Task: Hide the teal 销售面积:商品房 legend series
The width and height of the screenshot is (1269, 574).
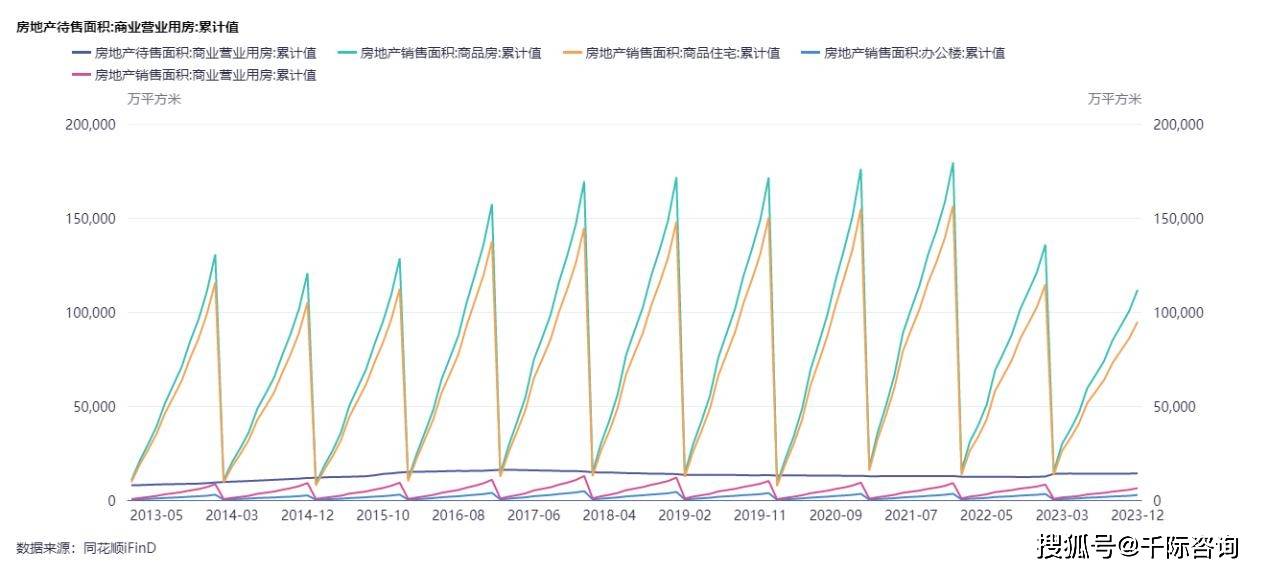Action: tap(440, 53)
